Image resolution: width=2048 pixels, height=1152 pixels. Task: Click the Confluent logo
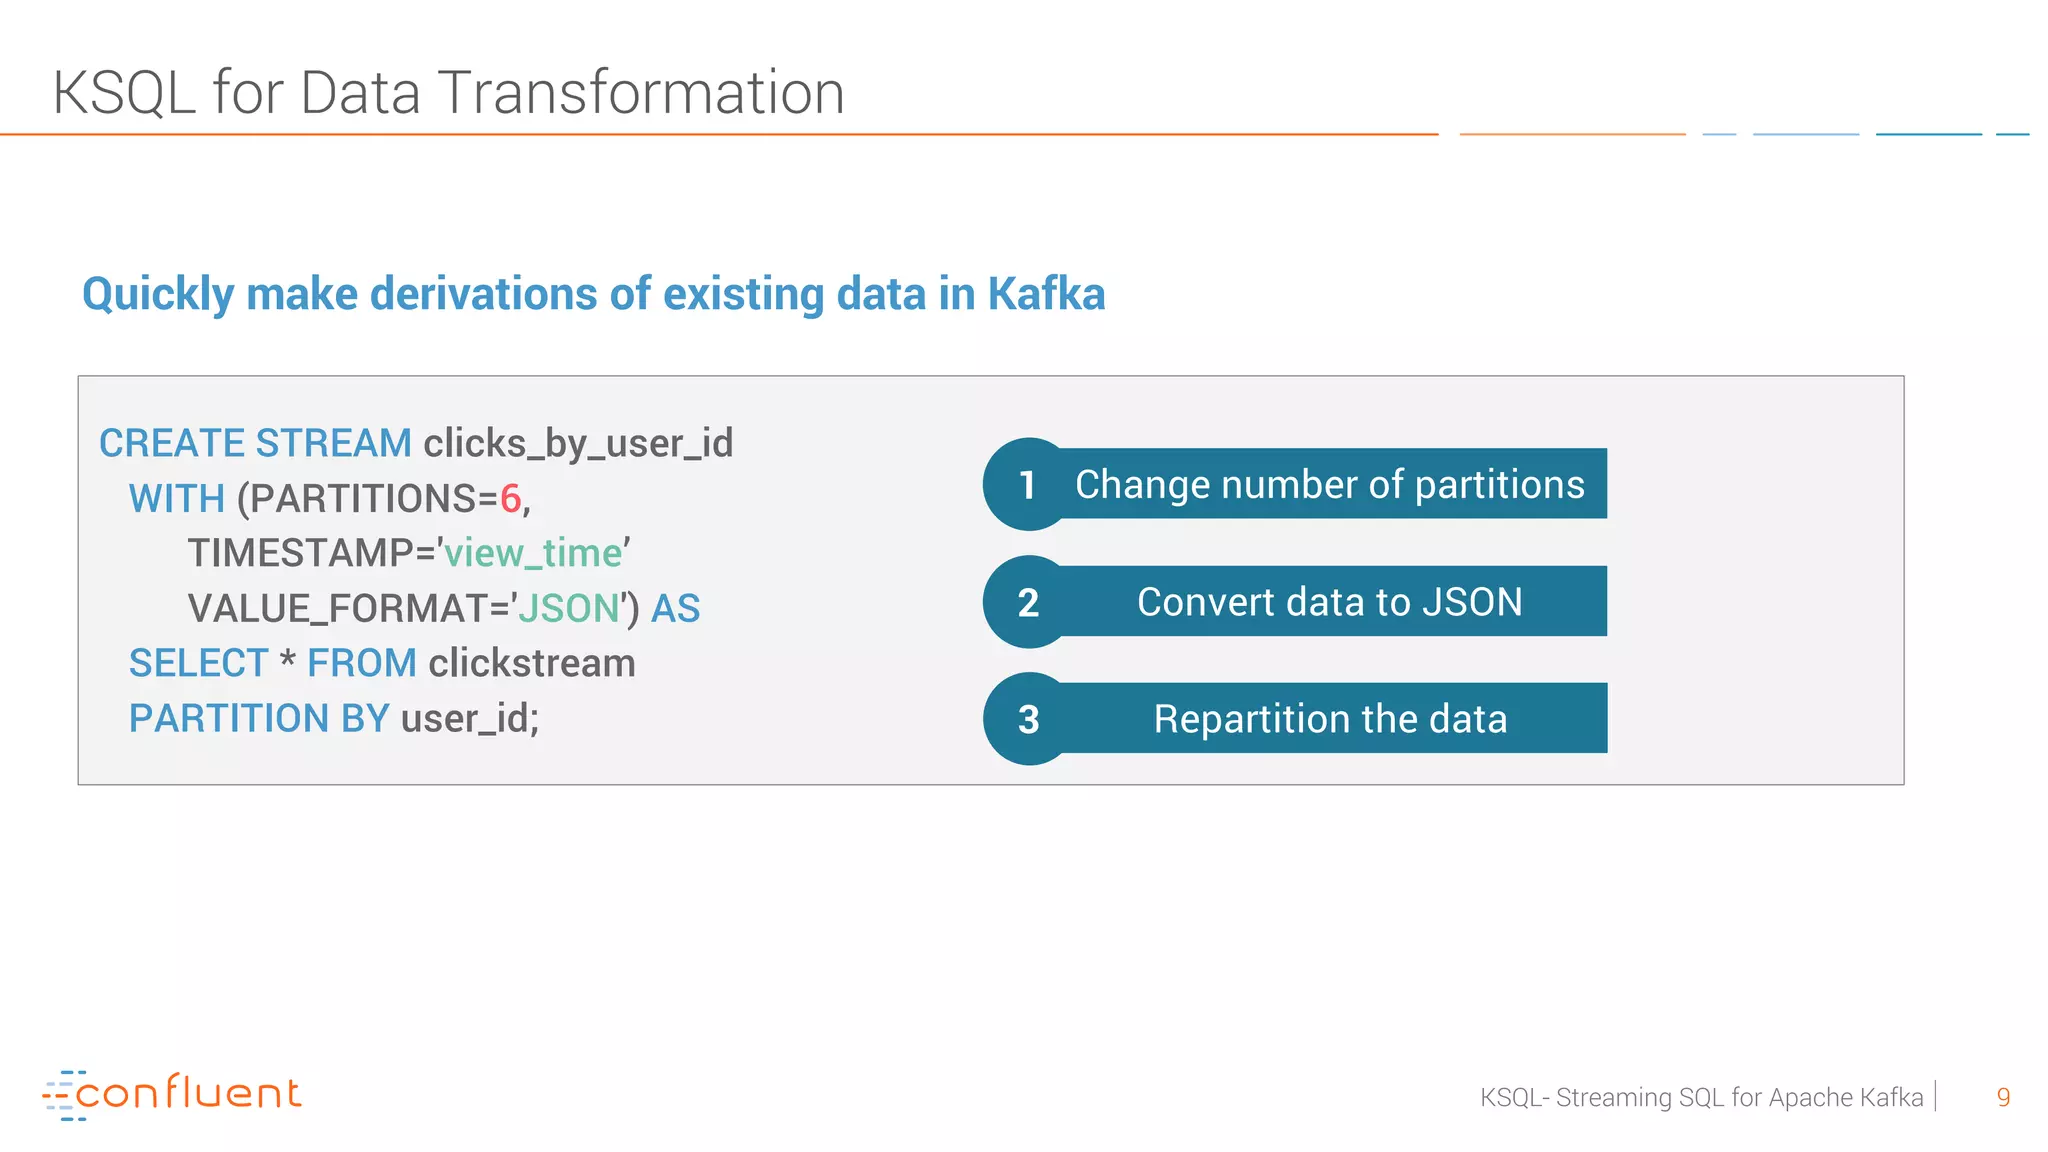pos(172,1094)
